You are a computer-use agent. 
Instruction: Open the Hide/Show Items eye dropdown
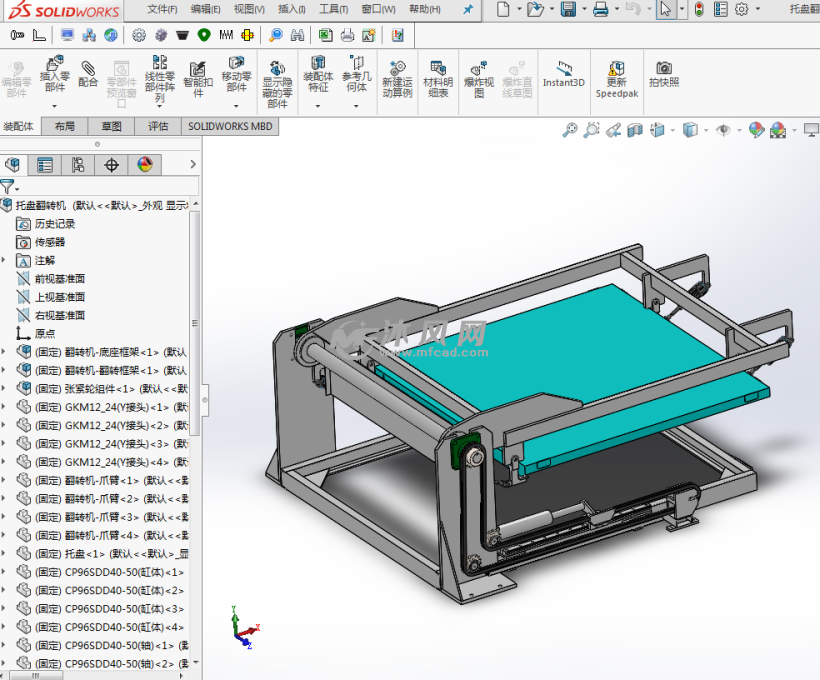click(x=725, y=130)
